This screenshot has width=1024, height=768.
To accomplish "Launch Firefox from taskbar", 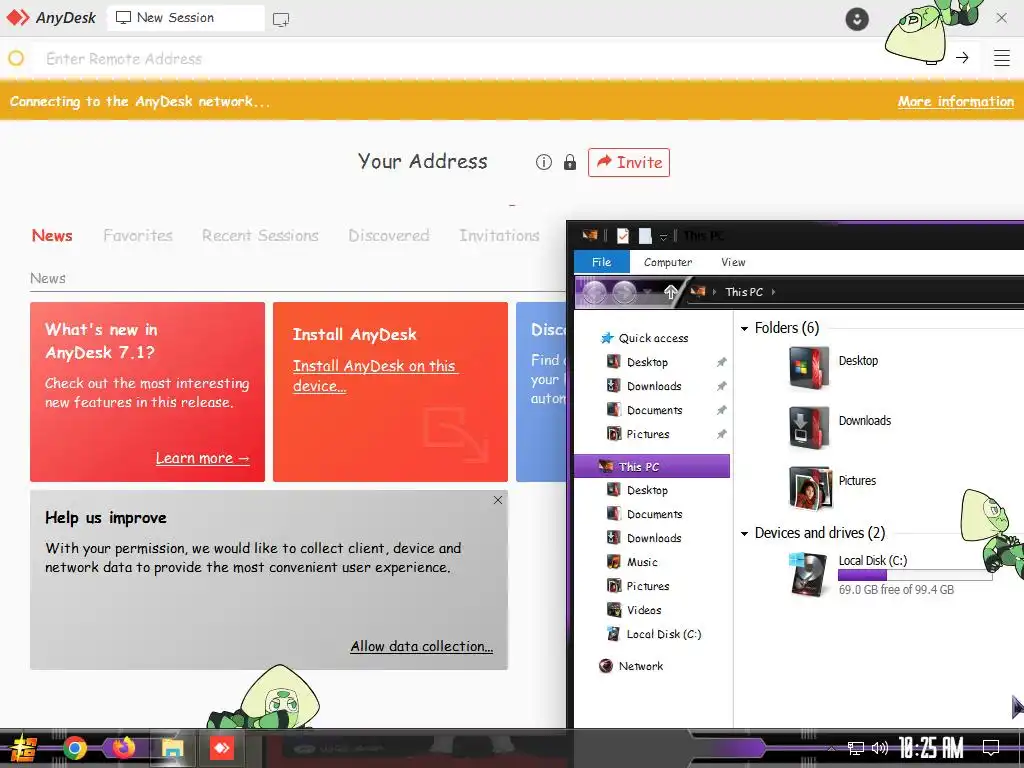I will point(123,747).
